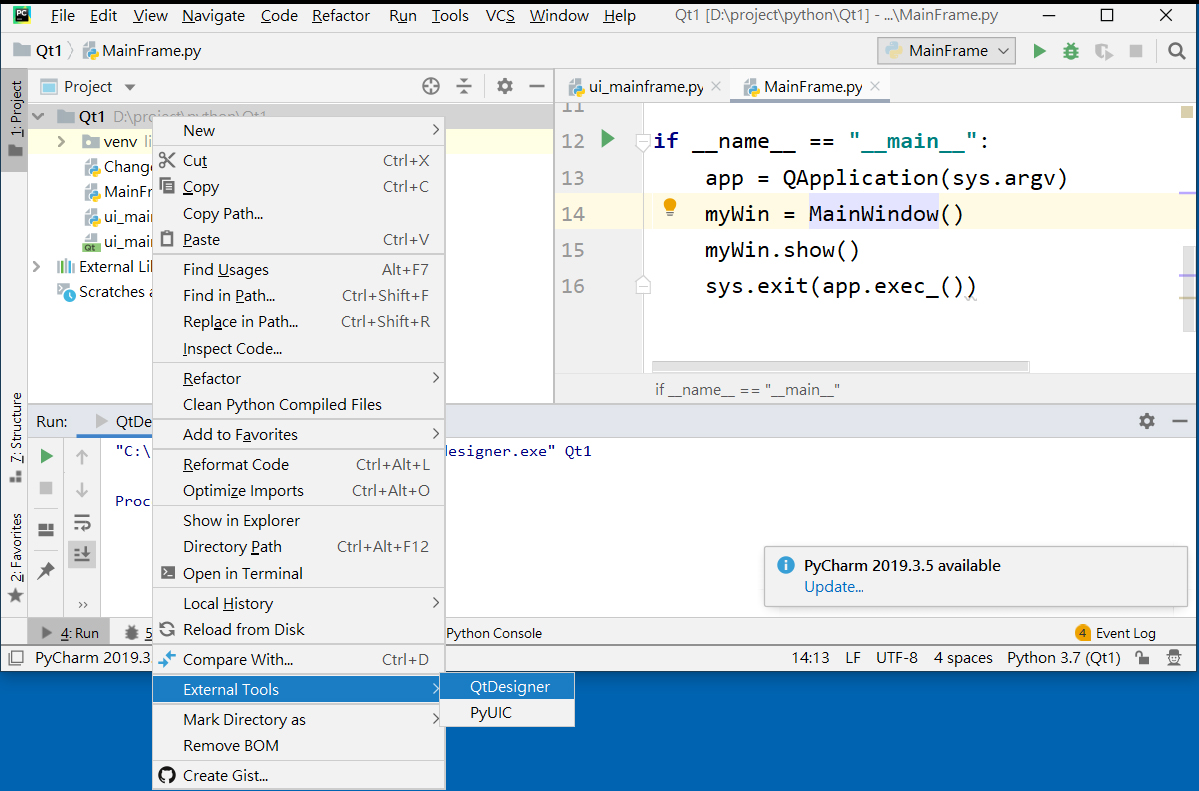Pin the Run tab
1199x791 pixels.
point(46,570)
